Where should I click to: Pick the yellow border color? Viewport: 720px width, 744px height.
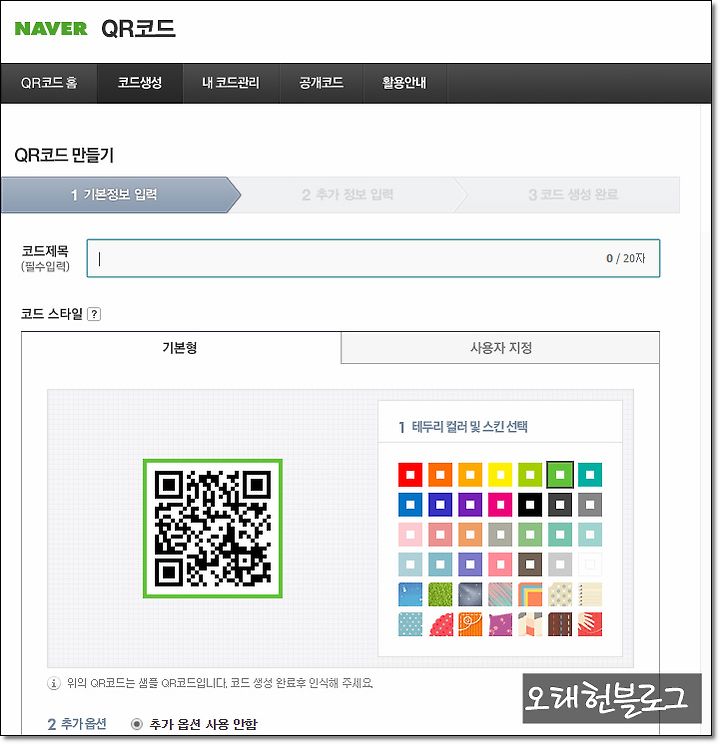pos(500,474)
